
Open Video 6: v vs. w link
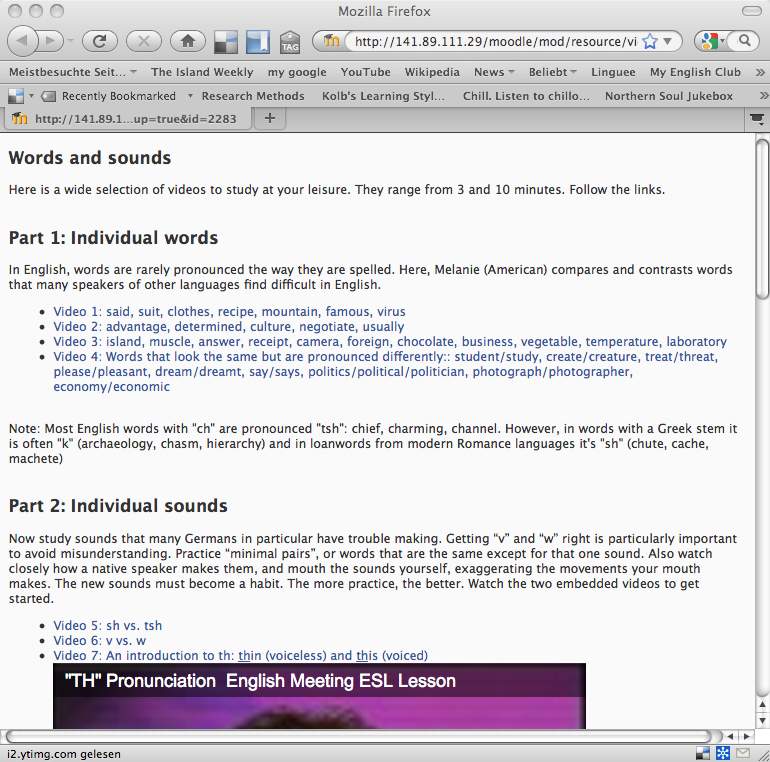pos(99,640)
